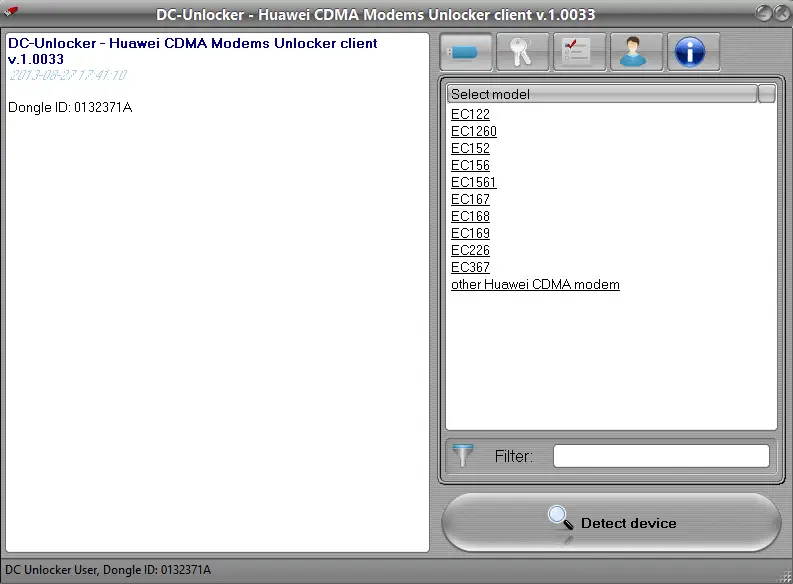Minimize the DC-Unlocker window

pyautogui.click(x=763, y=14)
